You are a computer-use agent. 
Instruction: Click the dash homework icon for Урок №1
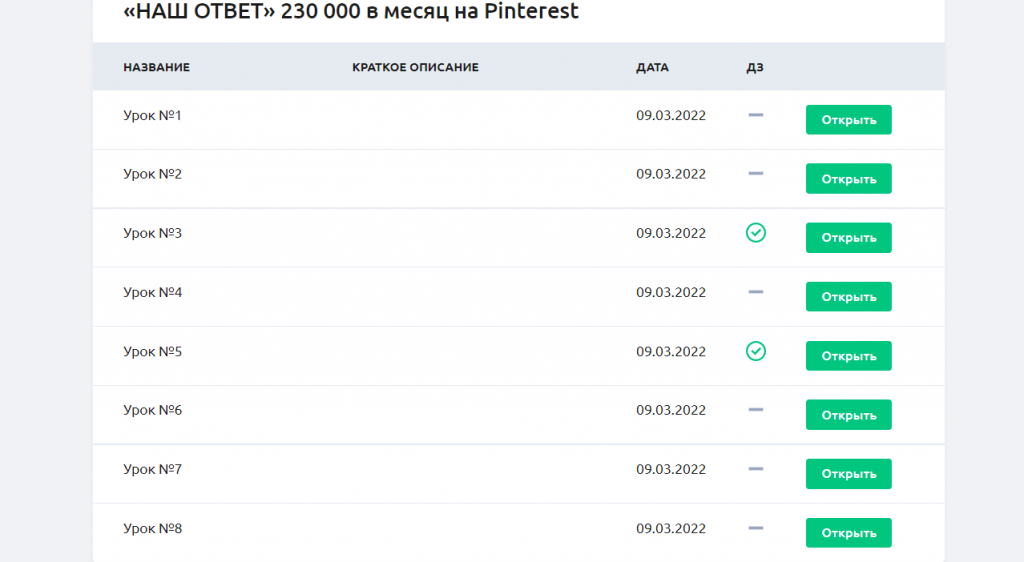tap(756, 115)
